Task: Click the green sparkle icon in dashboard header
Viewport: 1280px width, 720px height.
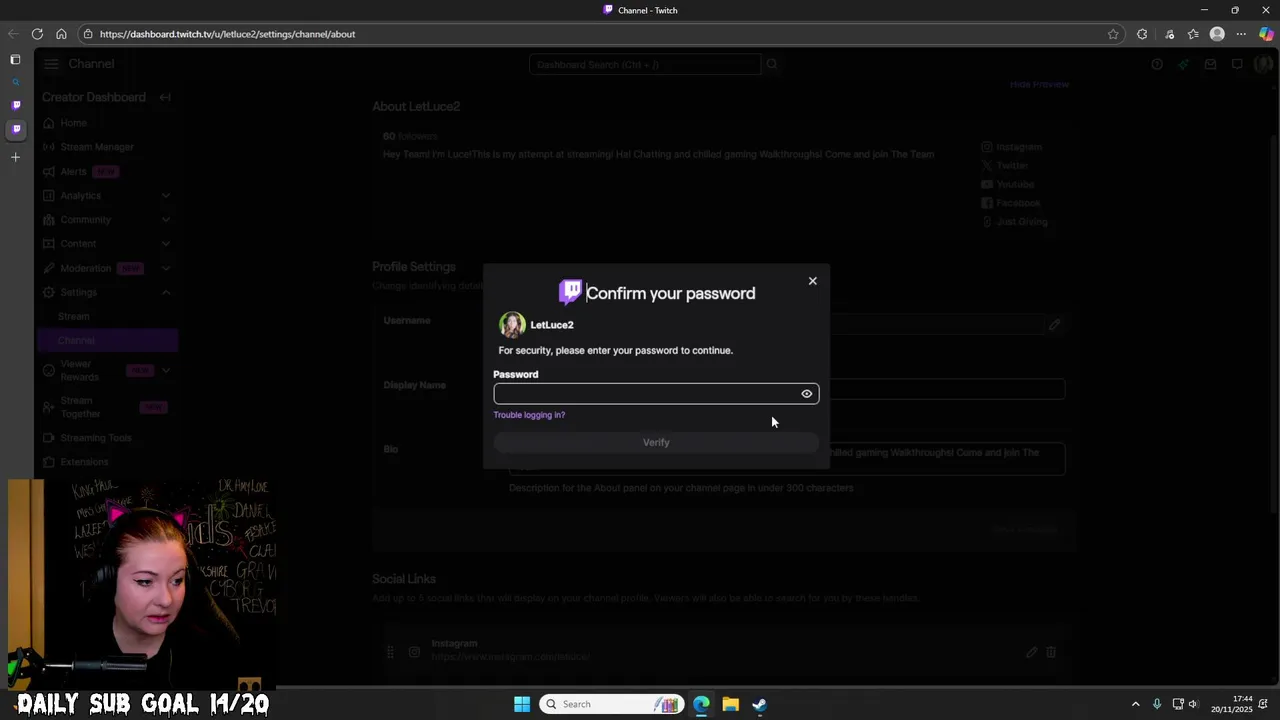Action: point(1183,64)
